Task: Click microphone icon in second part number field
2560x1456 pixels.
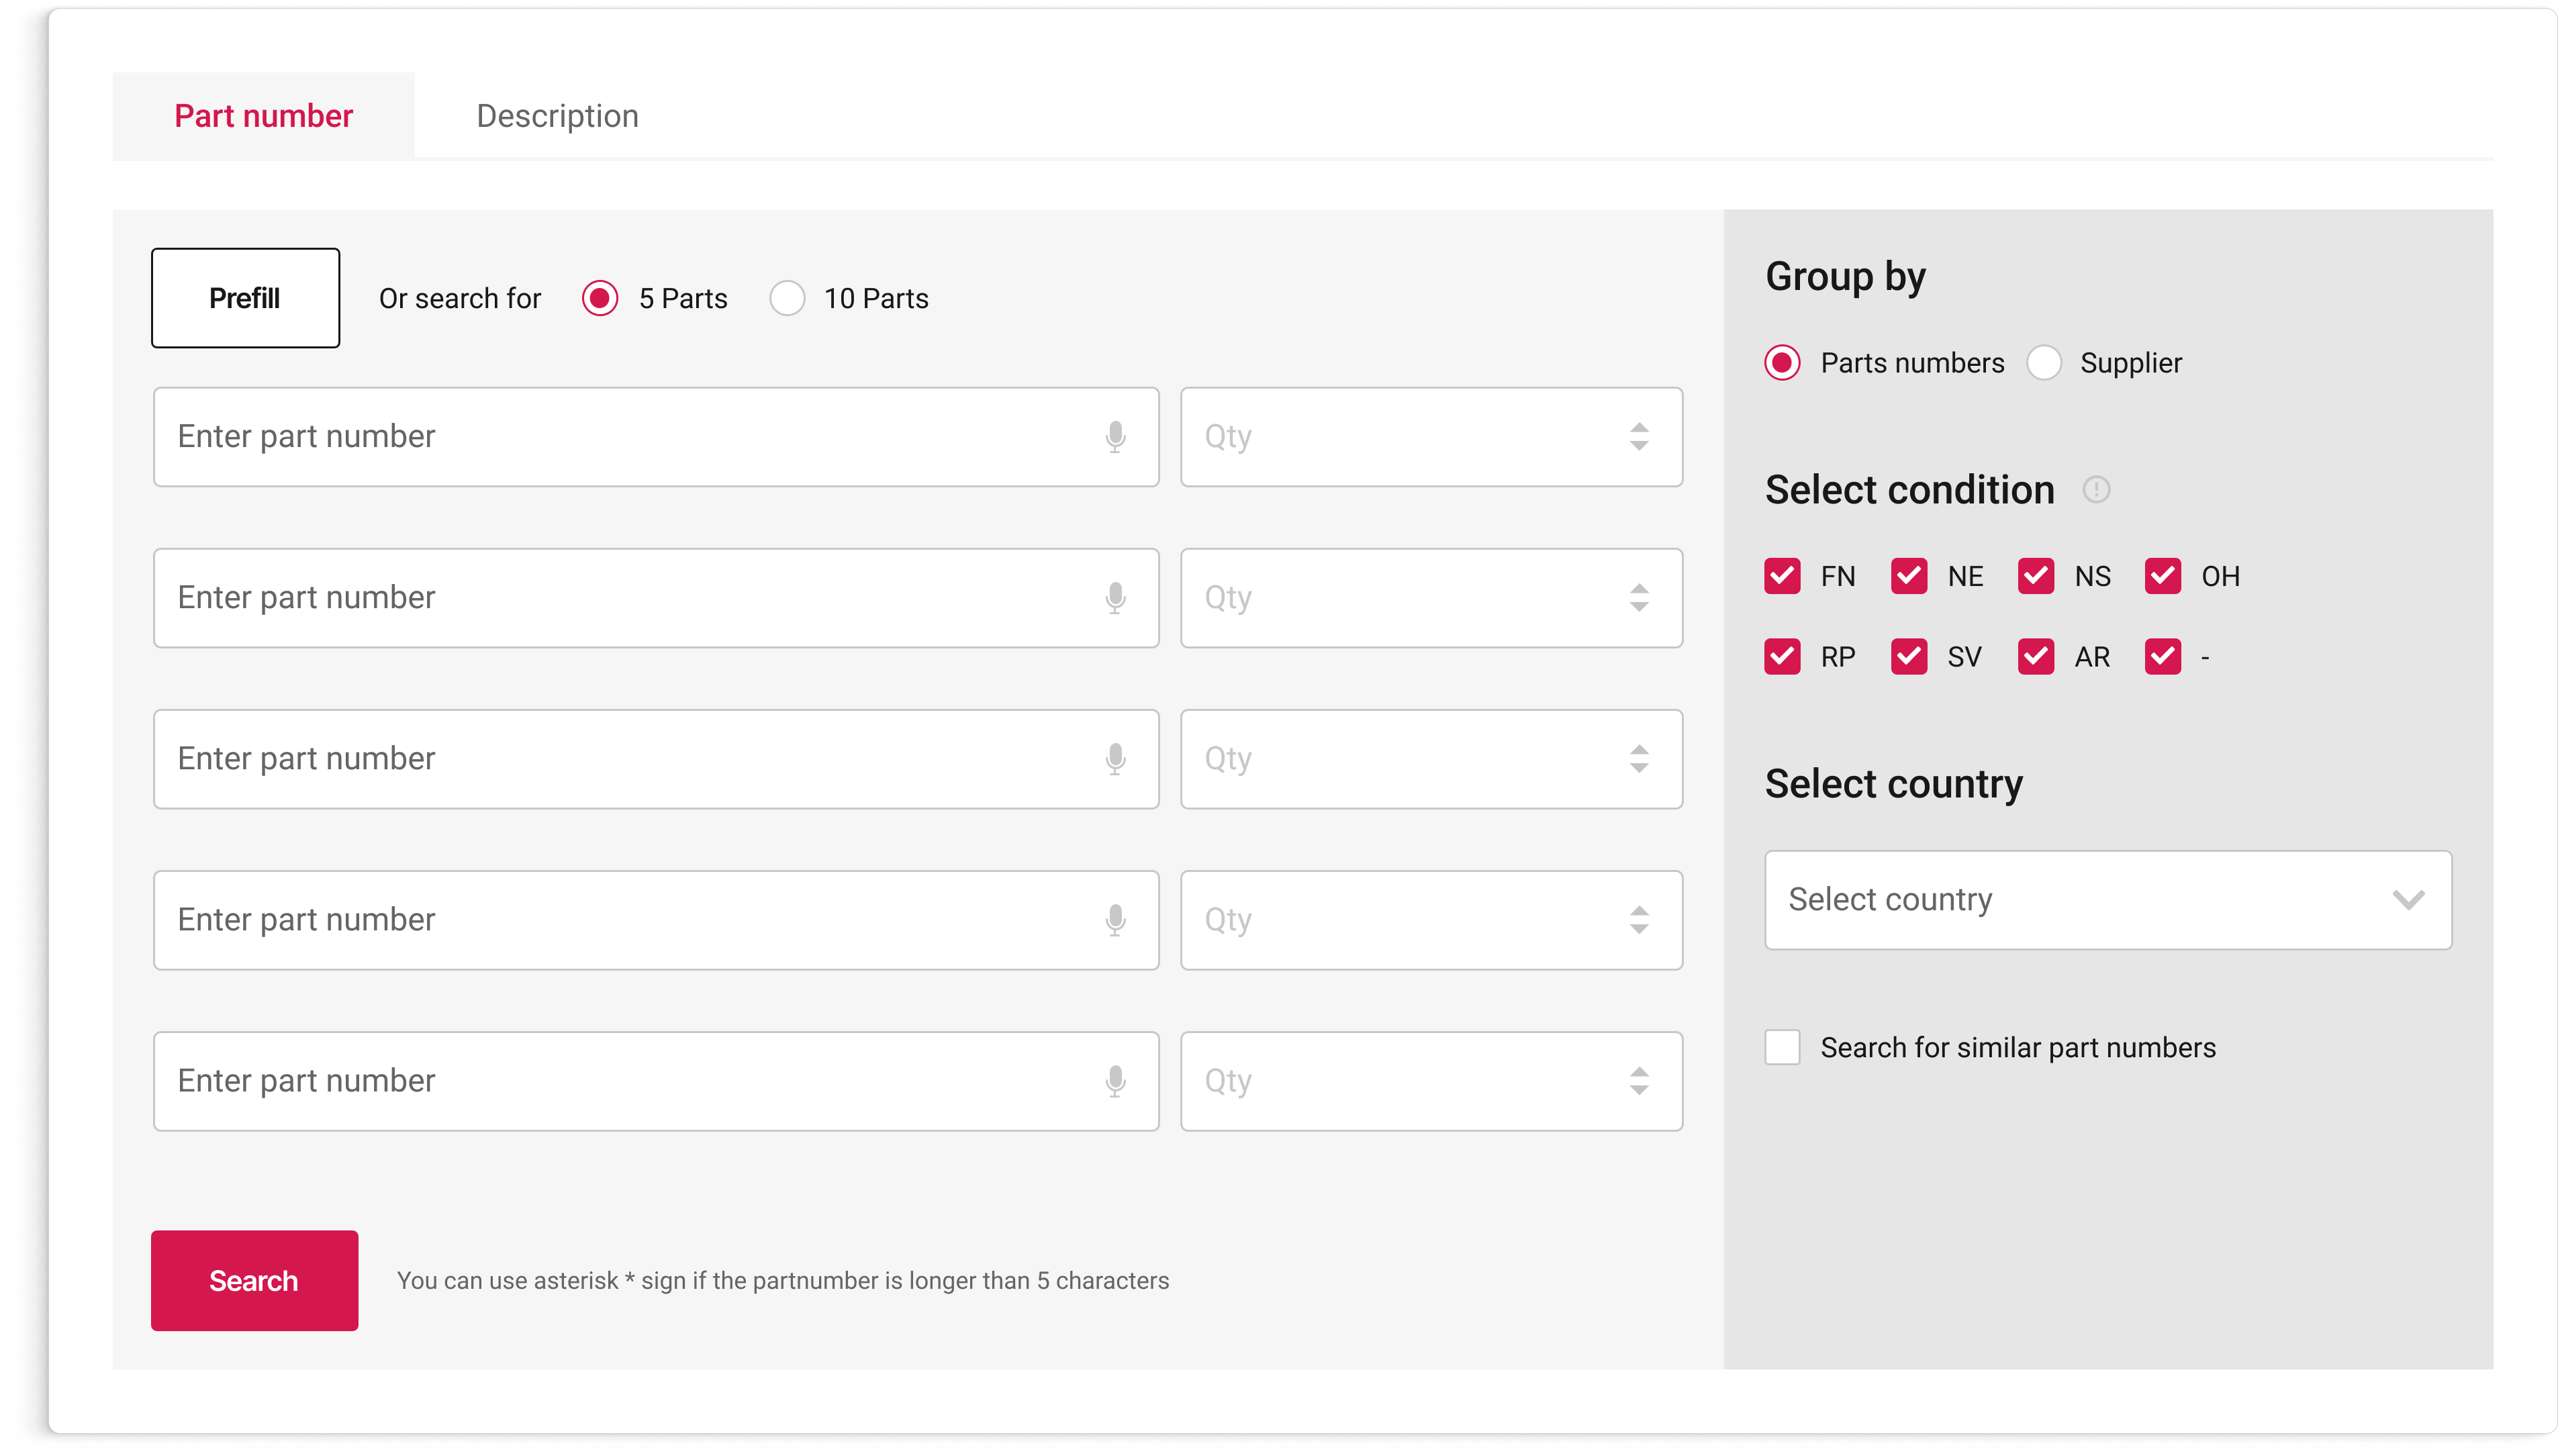Action: point(1115,598)
